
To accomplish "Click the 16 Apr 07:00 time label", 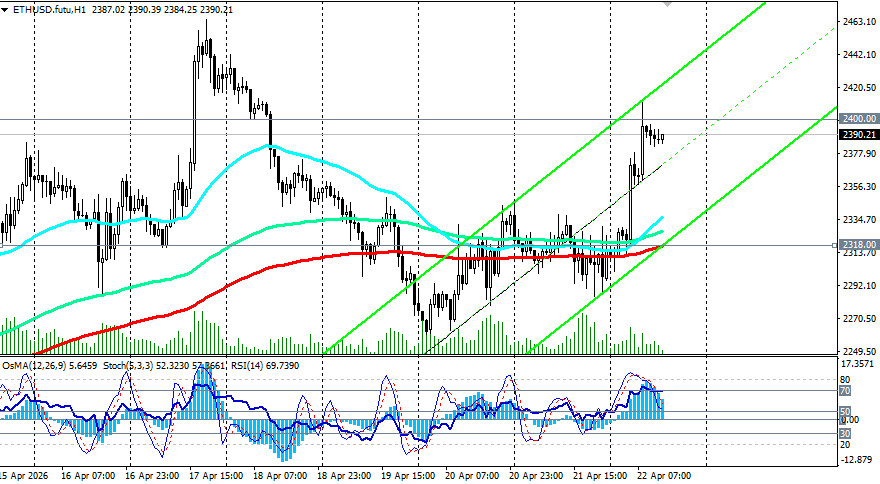I will point(88,476).
